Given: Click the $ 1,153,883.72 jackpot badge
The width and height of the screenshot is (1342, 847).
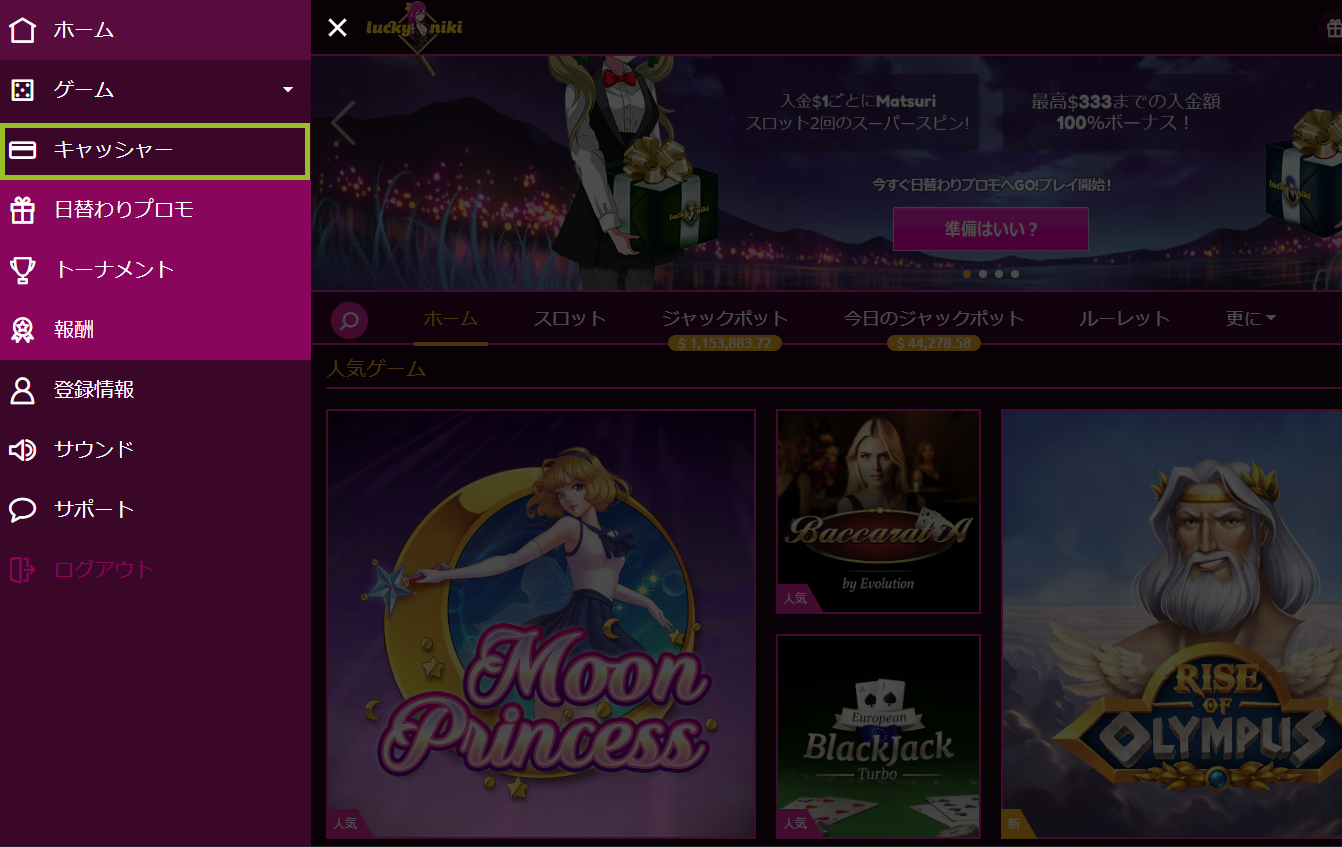Looking at the screenshot, I should click(725, 343).
